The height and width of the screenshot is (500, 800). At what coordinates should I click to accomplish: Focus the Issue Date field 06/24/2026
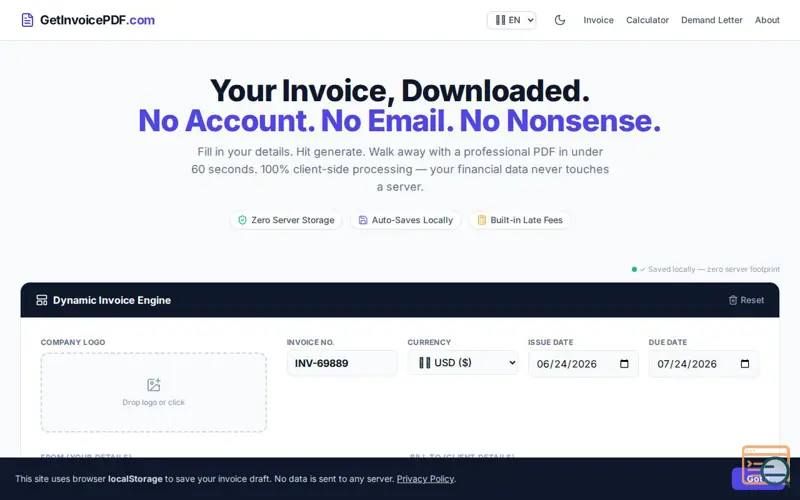(583, 364)
